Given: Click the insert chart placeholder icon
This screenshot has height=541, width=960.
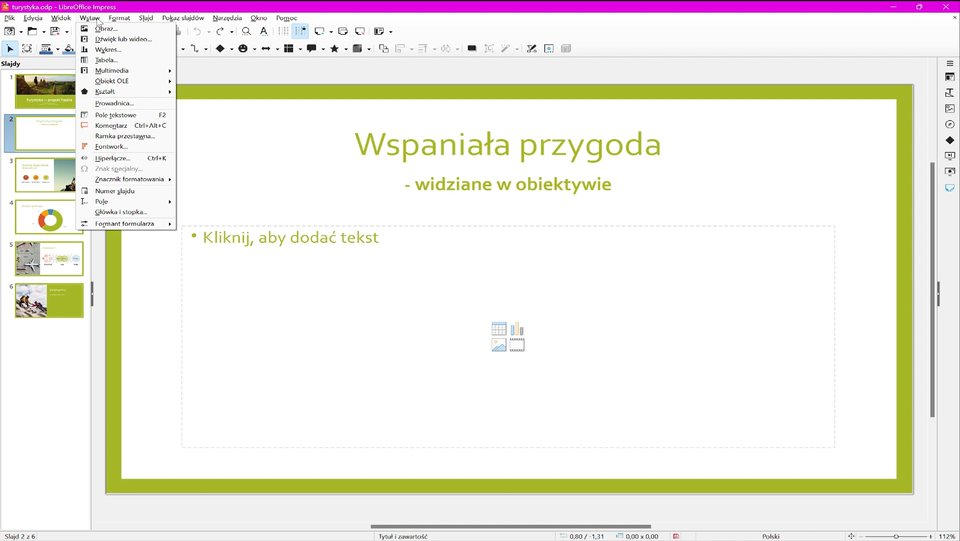Looking at the screenshot, I should [x=517, y=329].
